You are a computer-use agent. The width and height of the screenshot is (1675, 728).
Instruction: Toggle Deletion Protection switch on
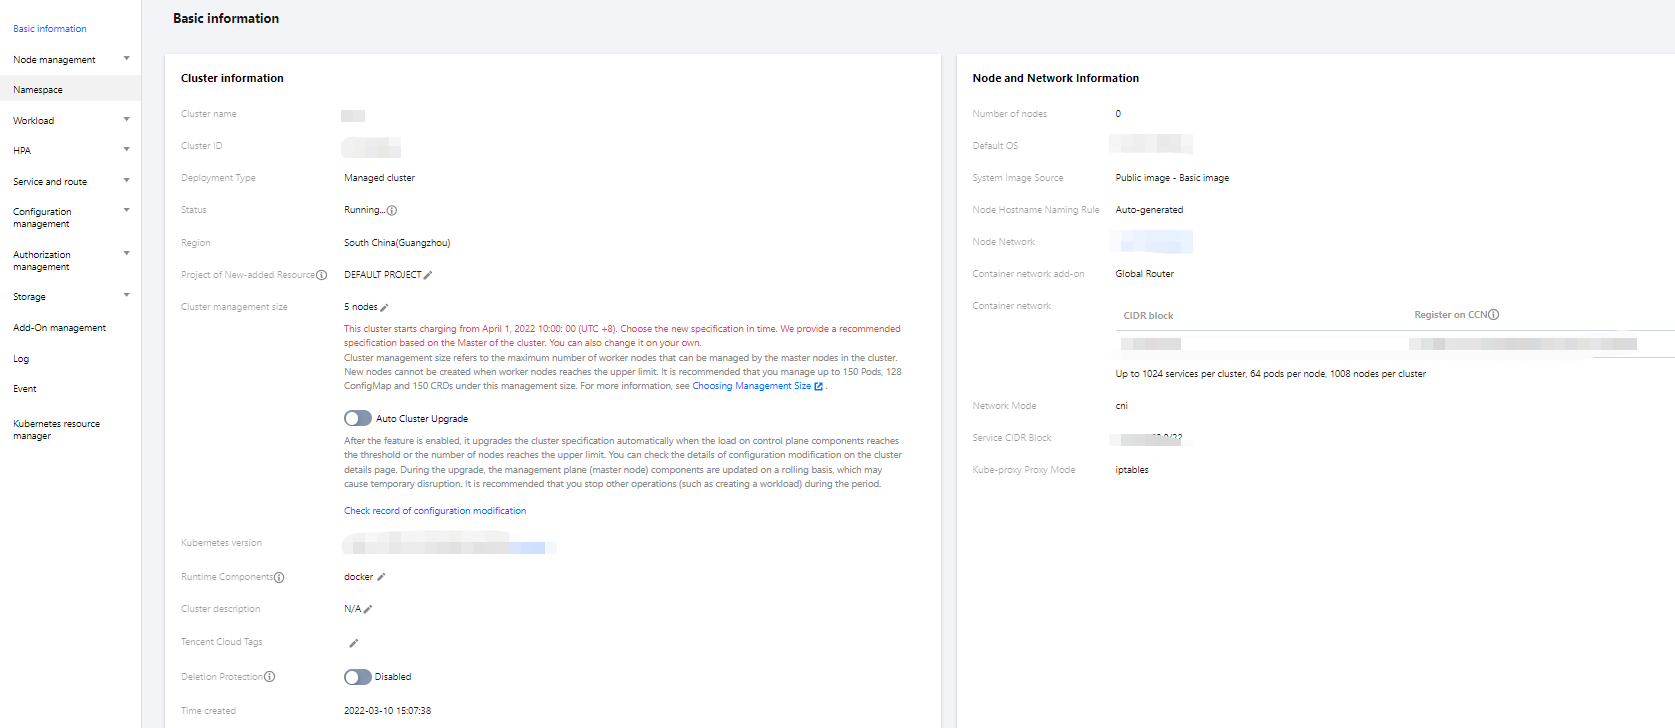coord(357,677)
